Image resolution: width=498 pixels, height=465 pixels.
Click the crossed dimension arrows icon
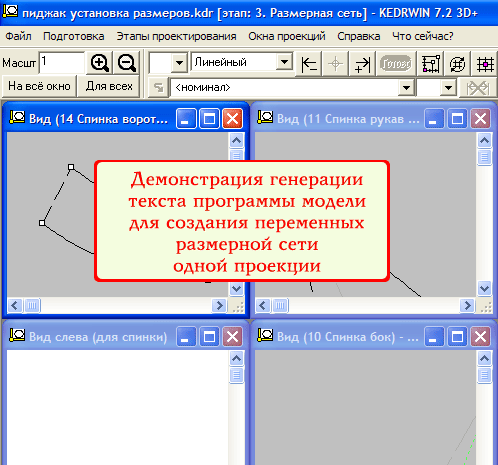[478, 88]
